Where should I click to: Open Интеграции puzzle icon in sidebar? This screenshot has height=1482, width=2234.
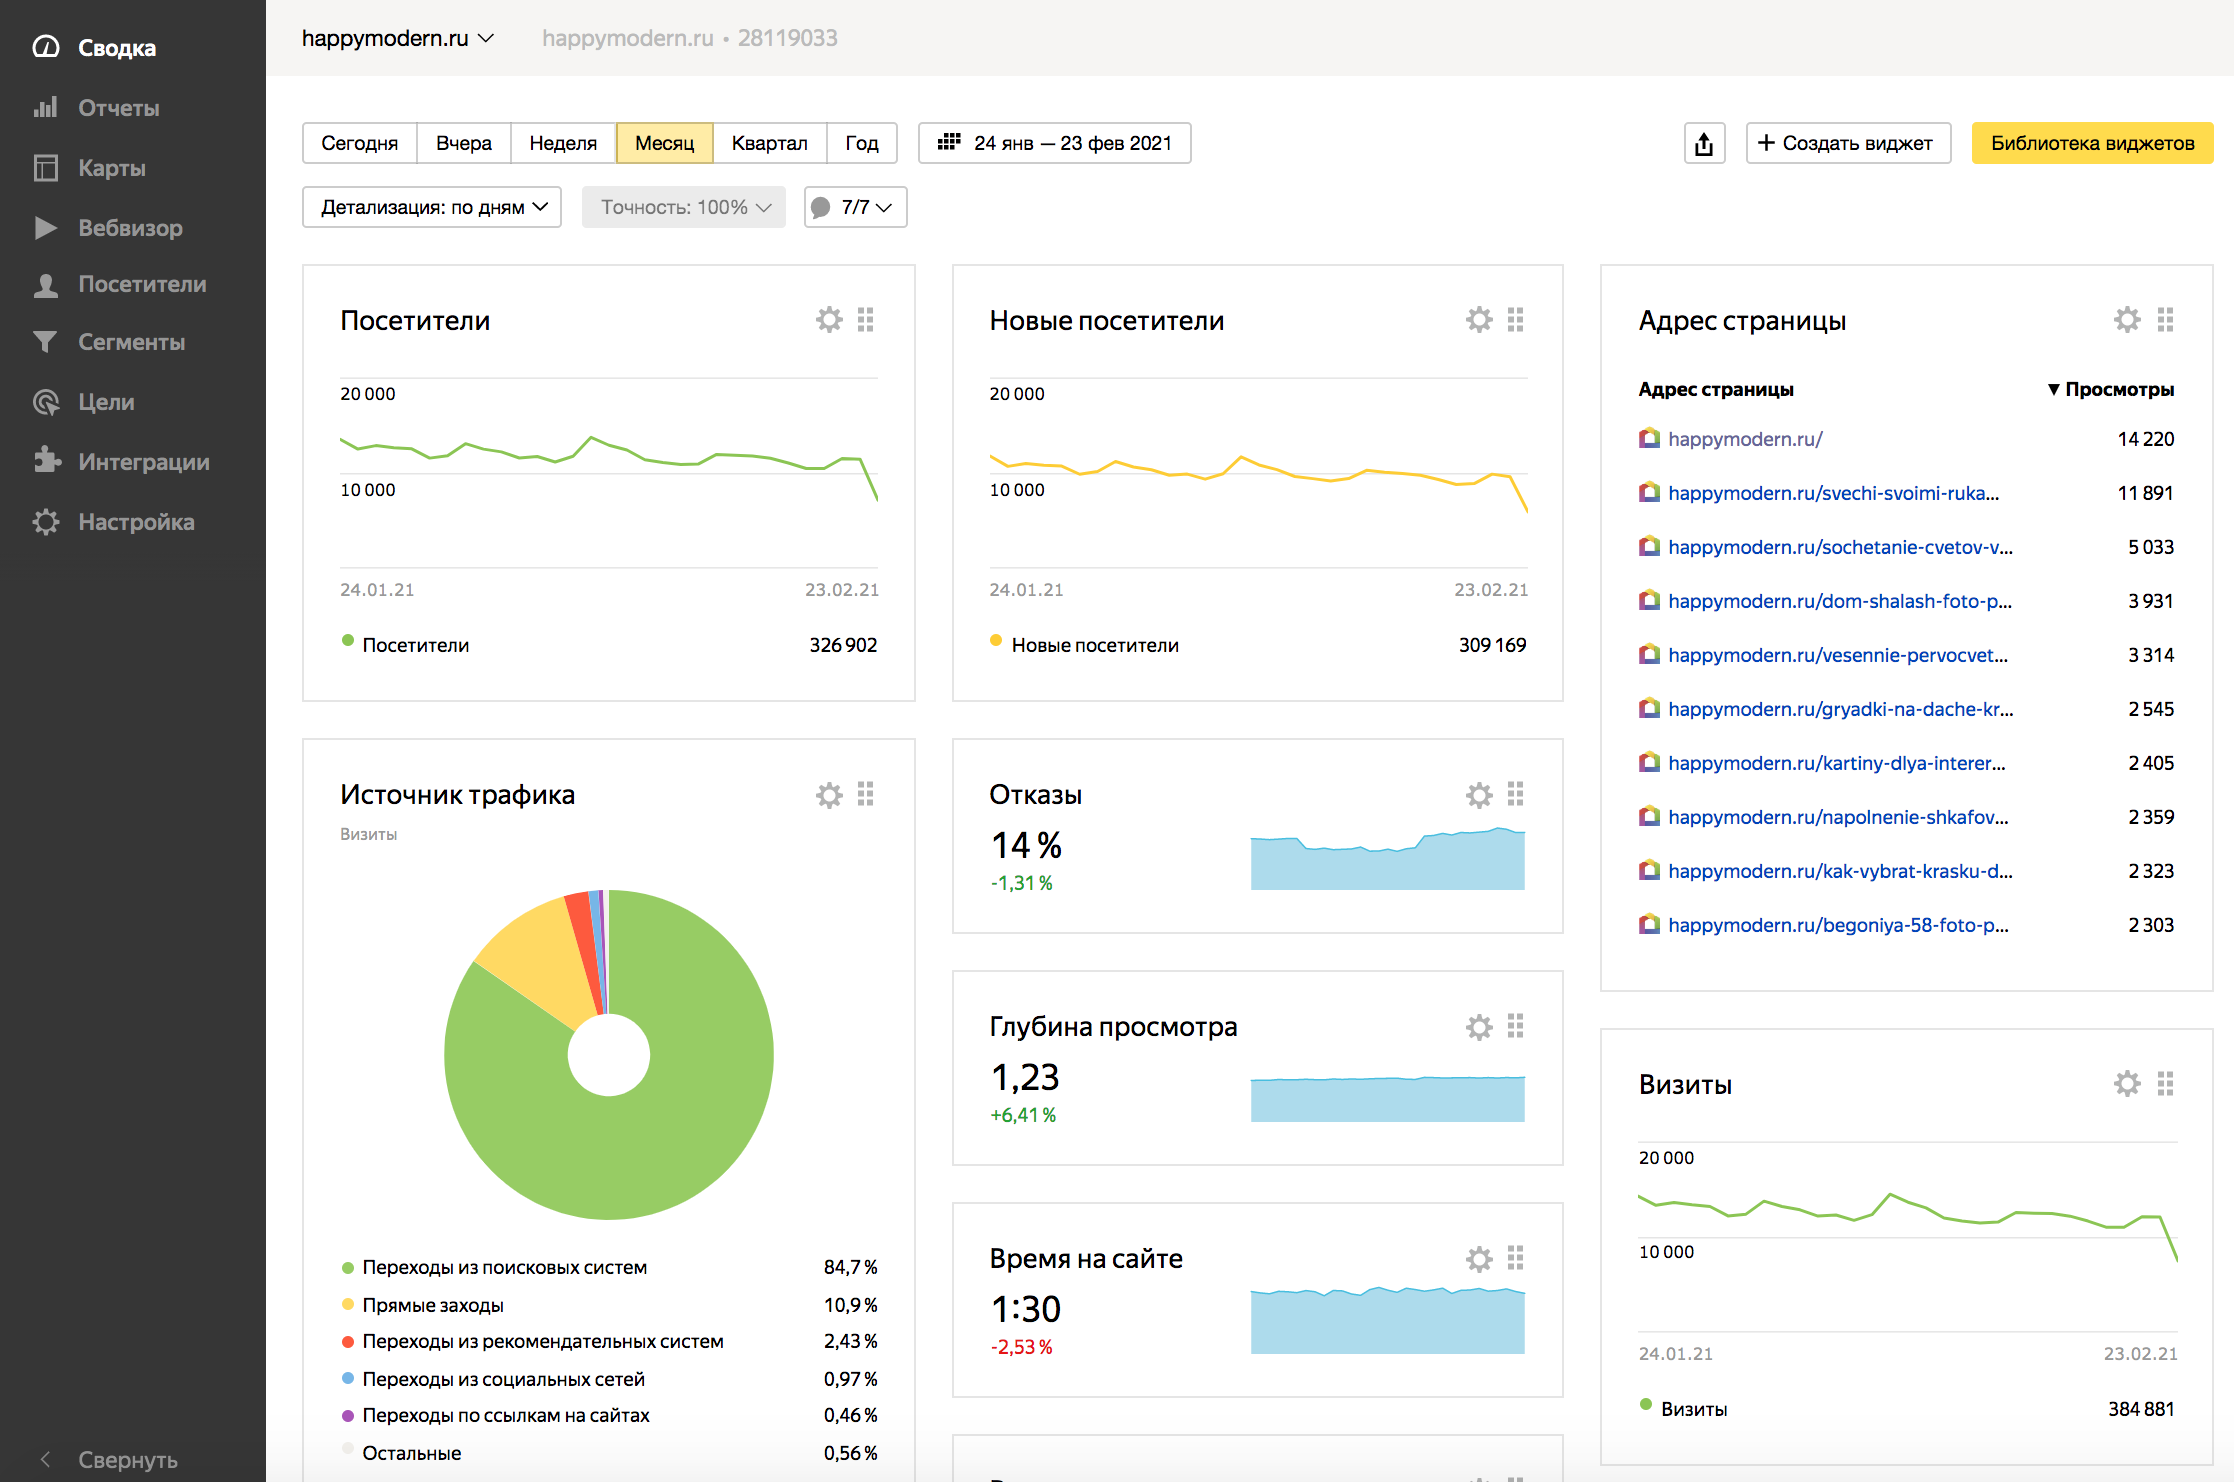[45, 460]
